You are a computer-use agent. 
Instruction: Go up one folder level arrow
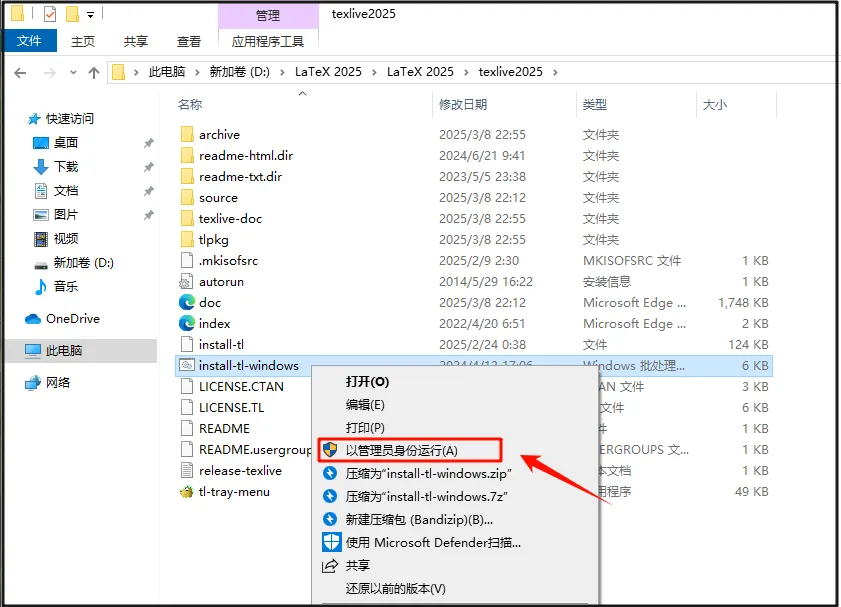(x=94, y=72)
